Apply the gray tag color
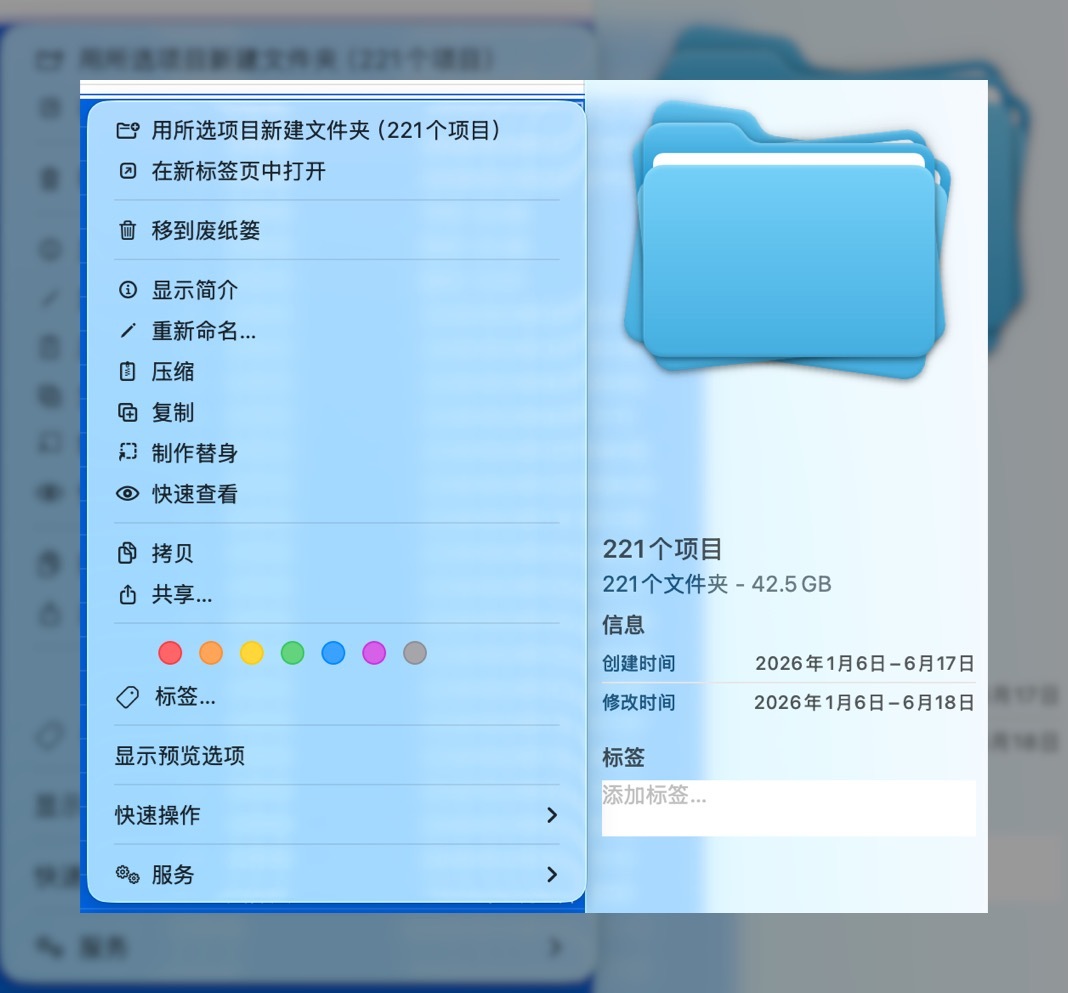Screen dimensions: 1068x993 pos(415,653)
